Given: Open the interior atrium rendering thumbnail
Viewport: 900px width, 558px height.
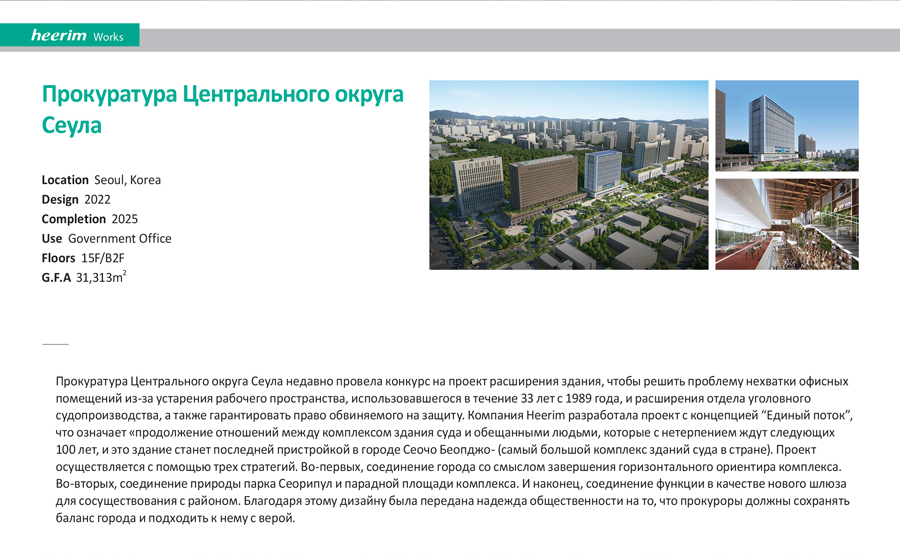Looking at the screenshot, I should (787, 224).
